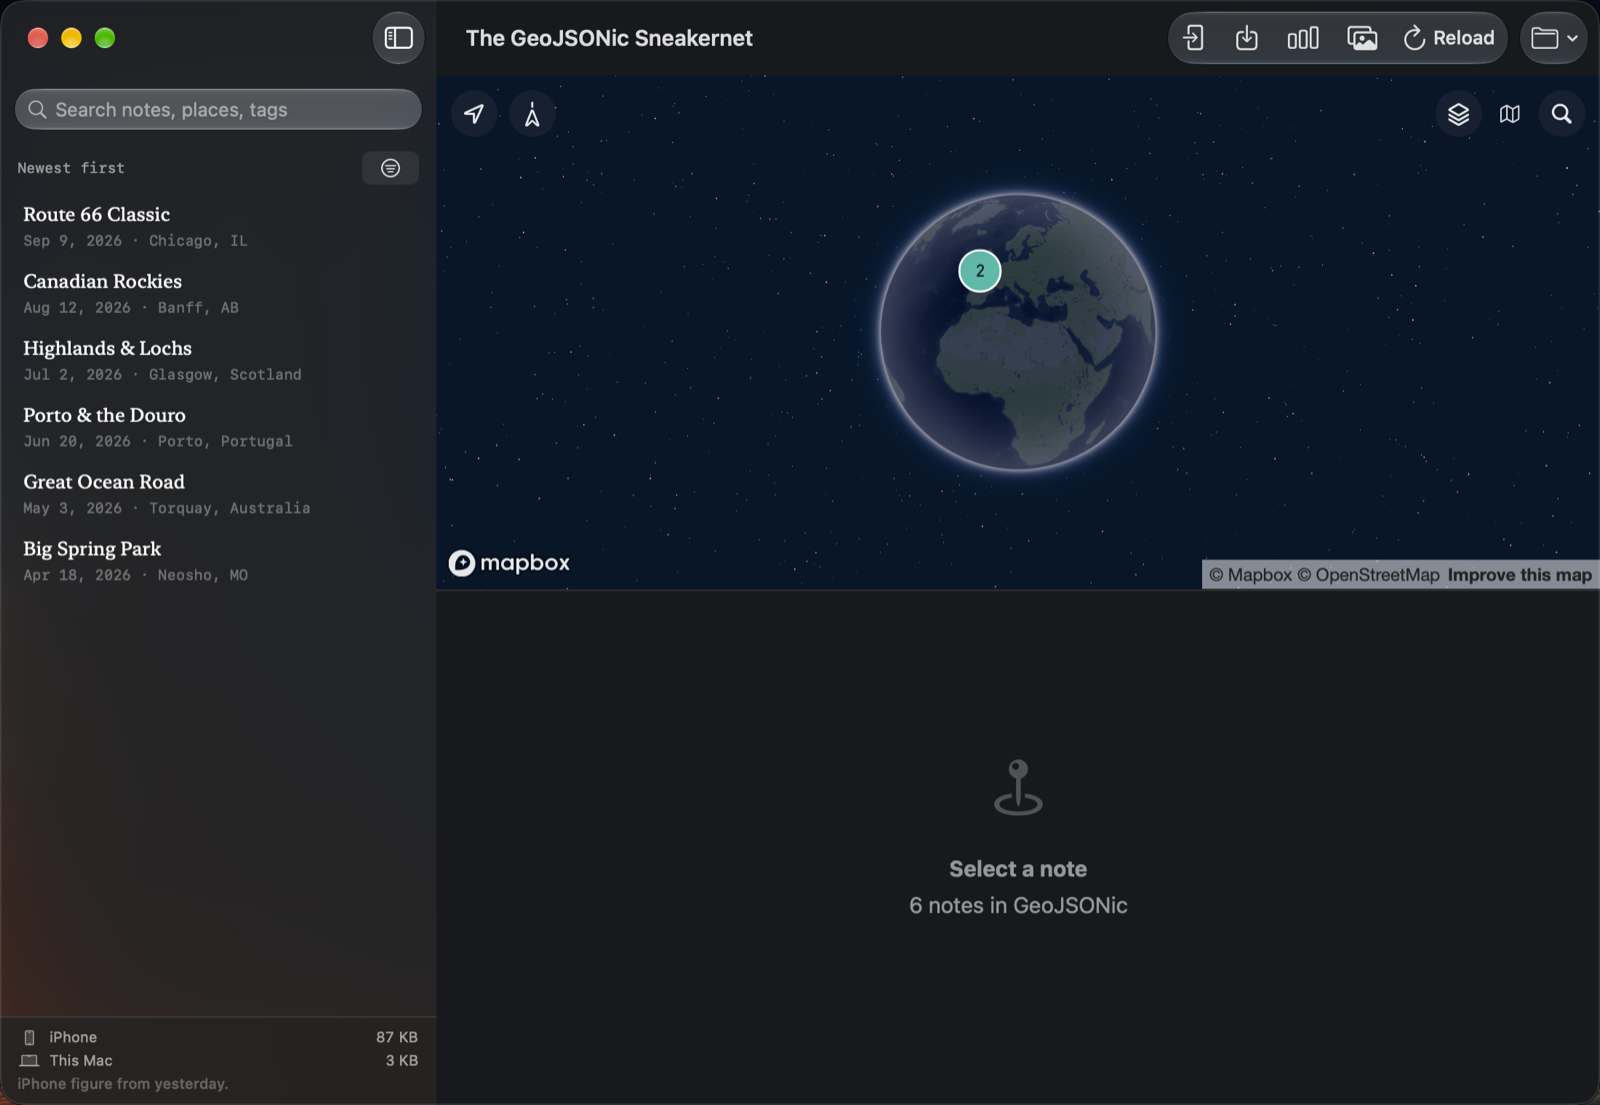The height and width of the screenshot is (1105, 1600).
Task: Reload the notes
Action: 1448,38
